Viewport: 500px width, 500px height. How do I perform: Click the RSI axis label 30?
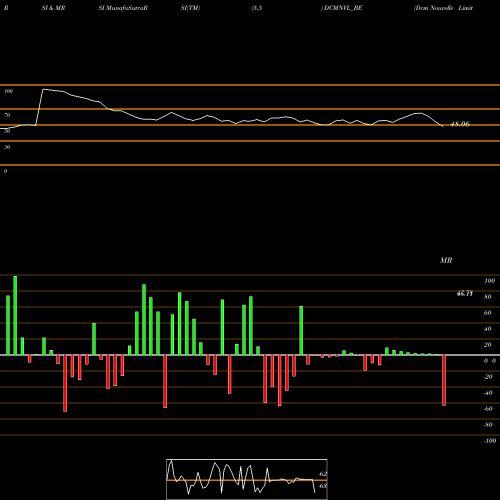(7, 147)
